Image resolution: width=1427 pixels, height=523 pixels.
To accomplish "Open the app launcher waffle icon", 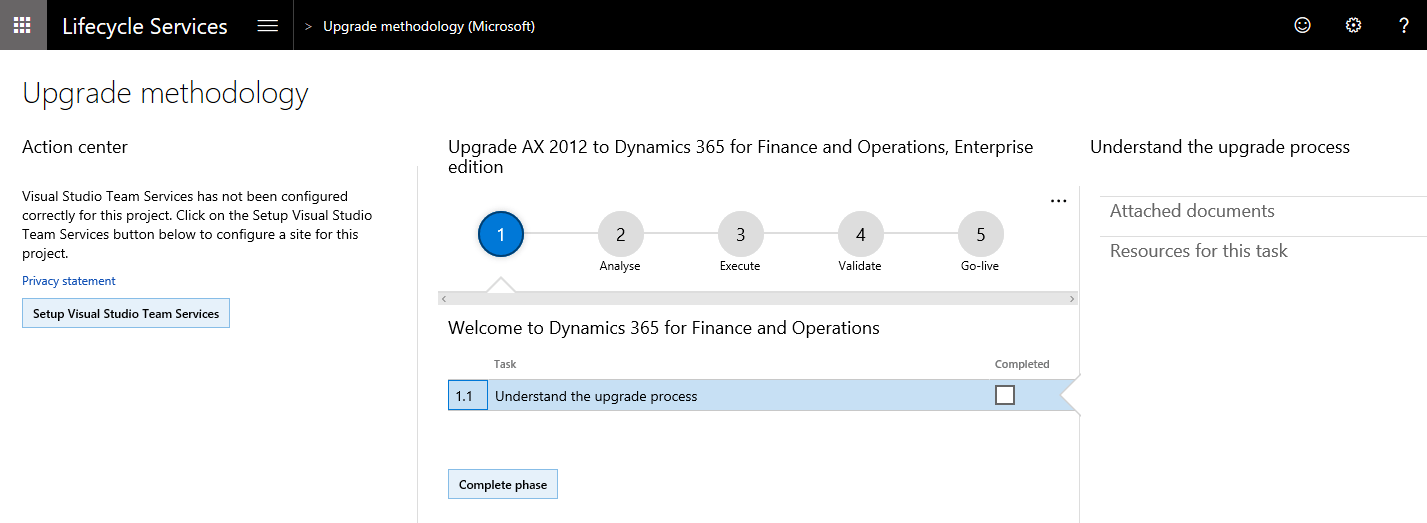I will coord(22,25).
